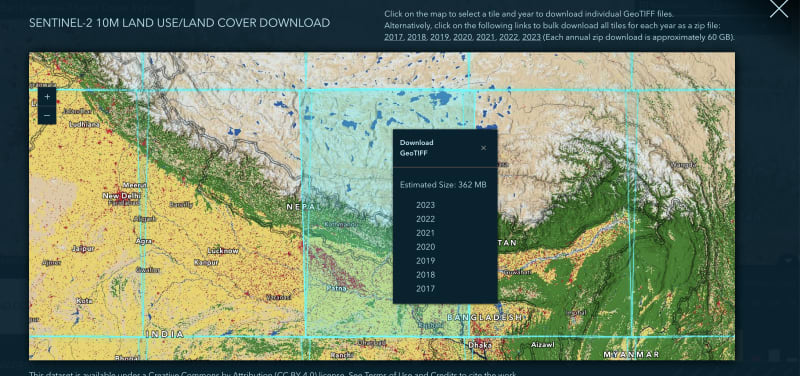Choose 2020 tile download
This screenshot has height=376, width=800.
pos(426,247)
